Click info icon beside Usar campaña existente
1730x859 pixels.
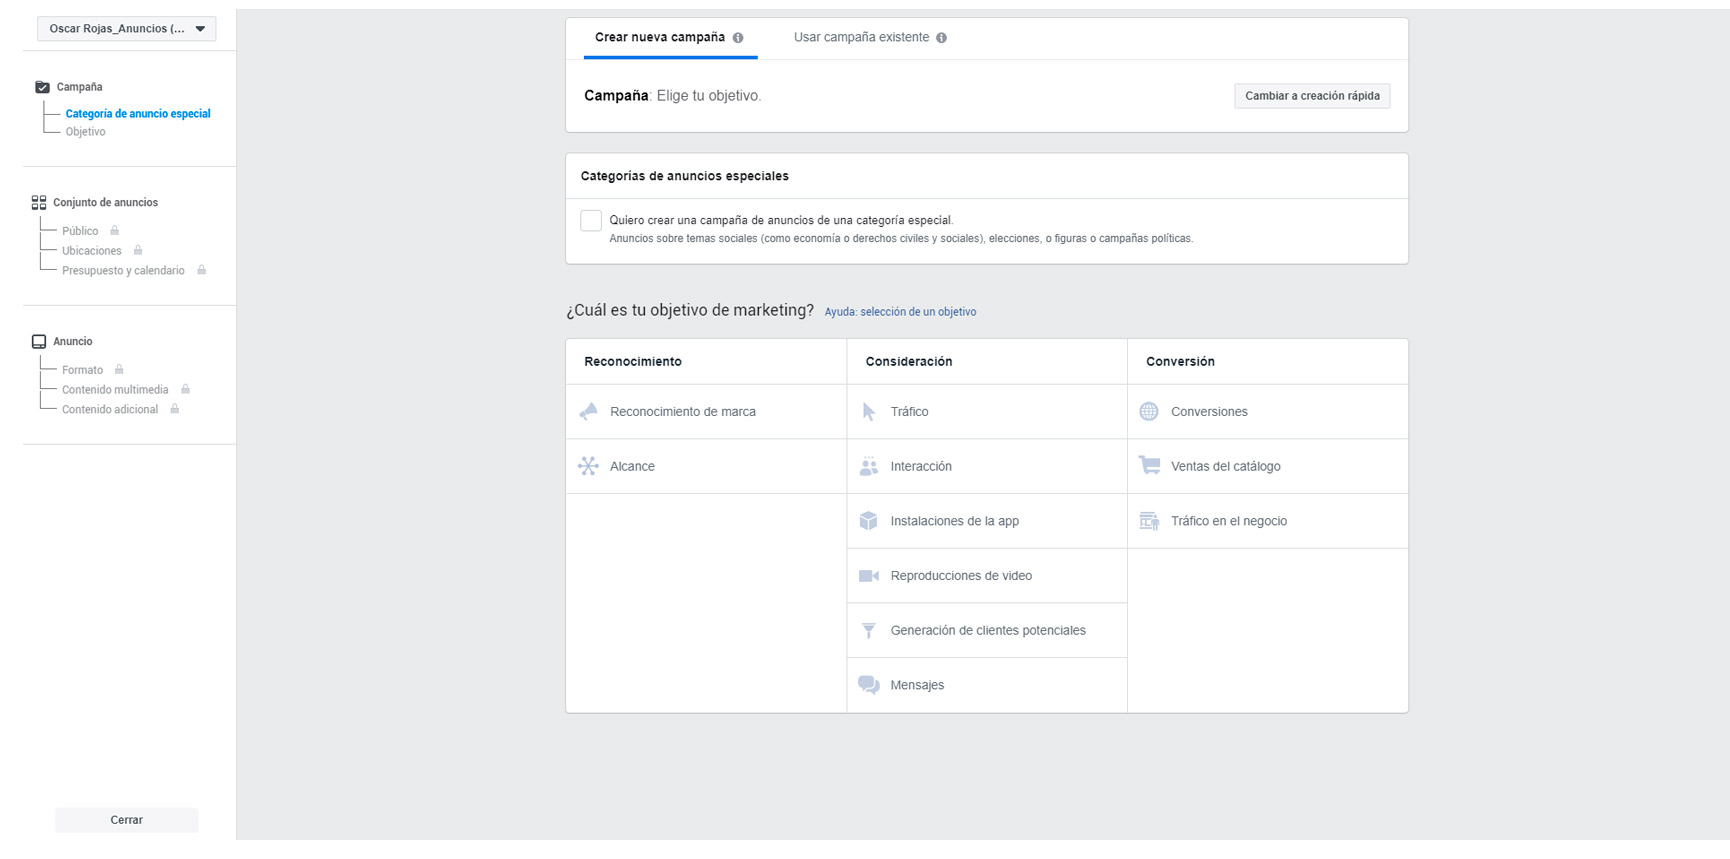tap(941, 38)
